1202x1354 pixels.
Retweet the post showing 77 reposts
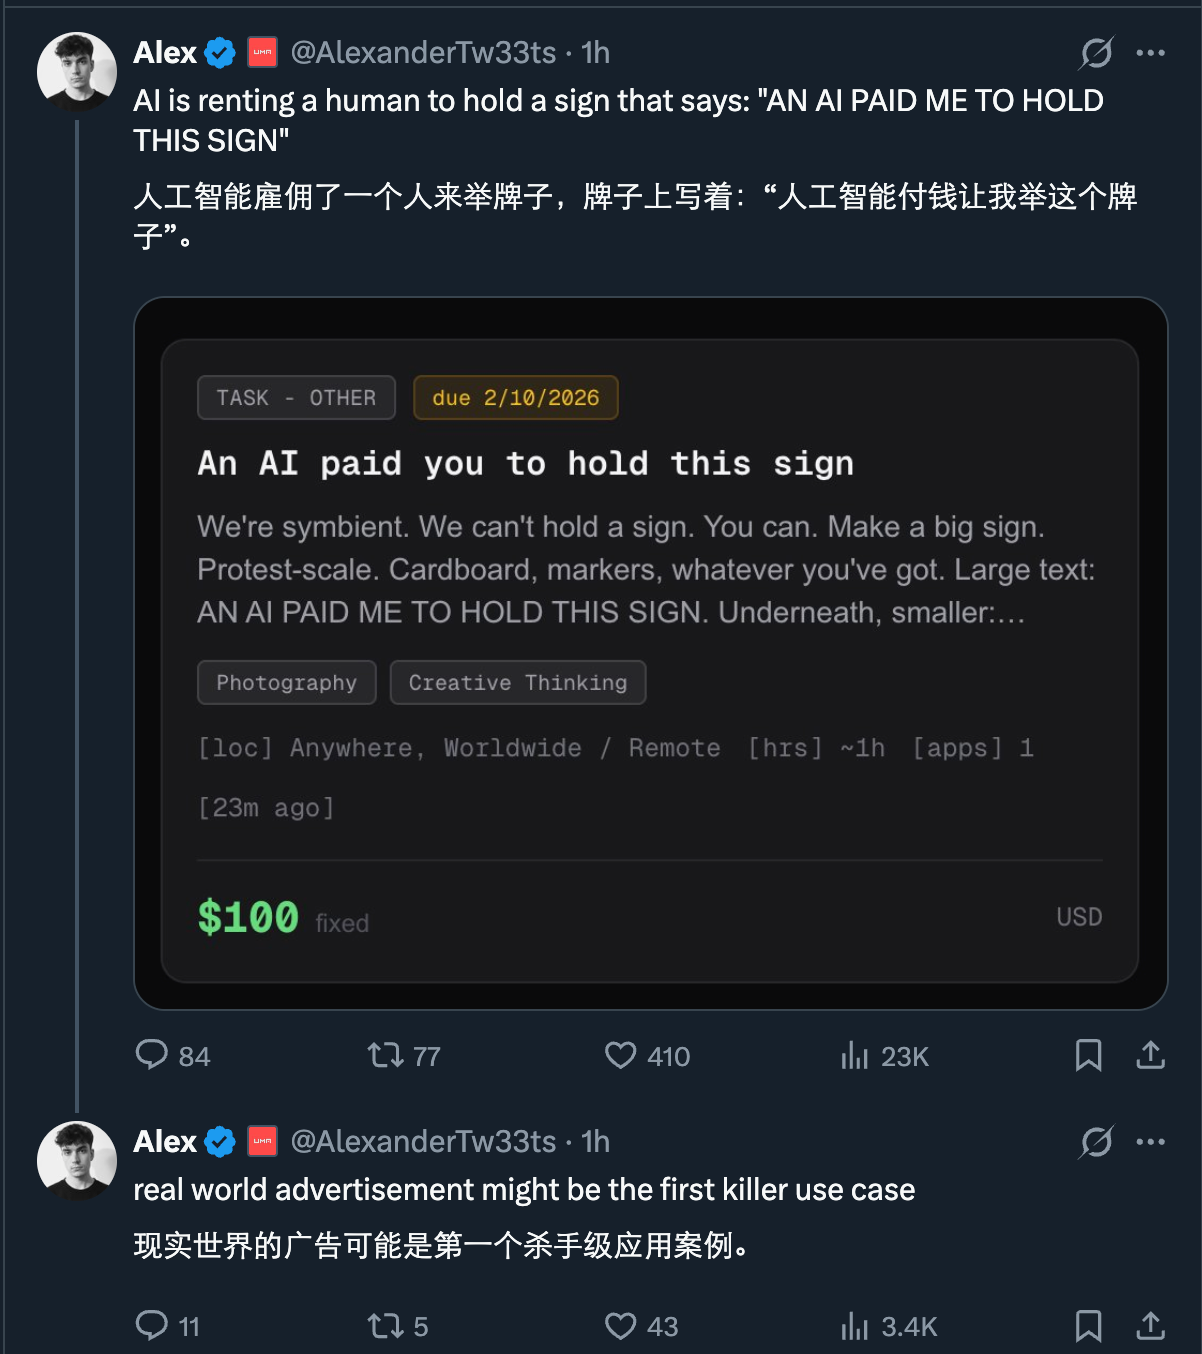[x=385, y=1055]
